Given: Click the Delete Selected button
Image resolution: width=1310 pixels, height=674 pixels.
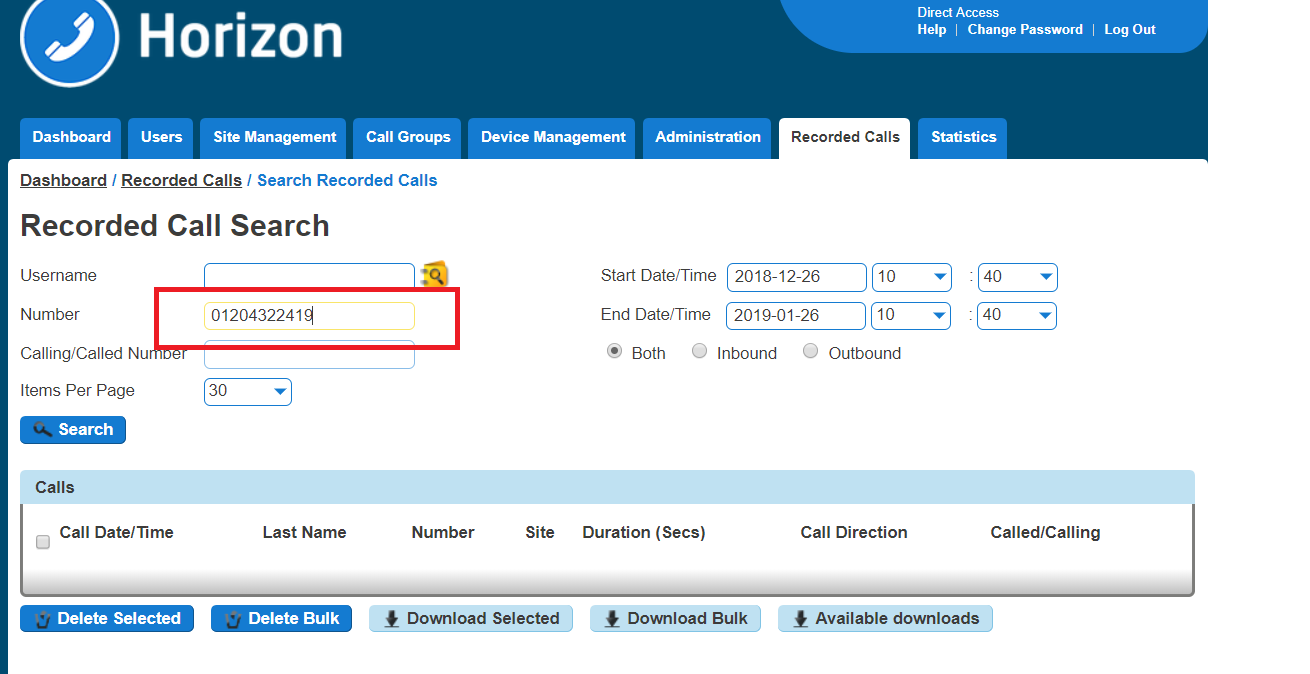Looking at the screenshot, I should [x=107, y=619].
